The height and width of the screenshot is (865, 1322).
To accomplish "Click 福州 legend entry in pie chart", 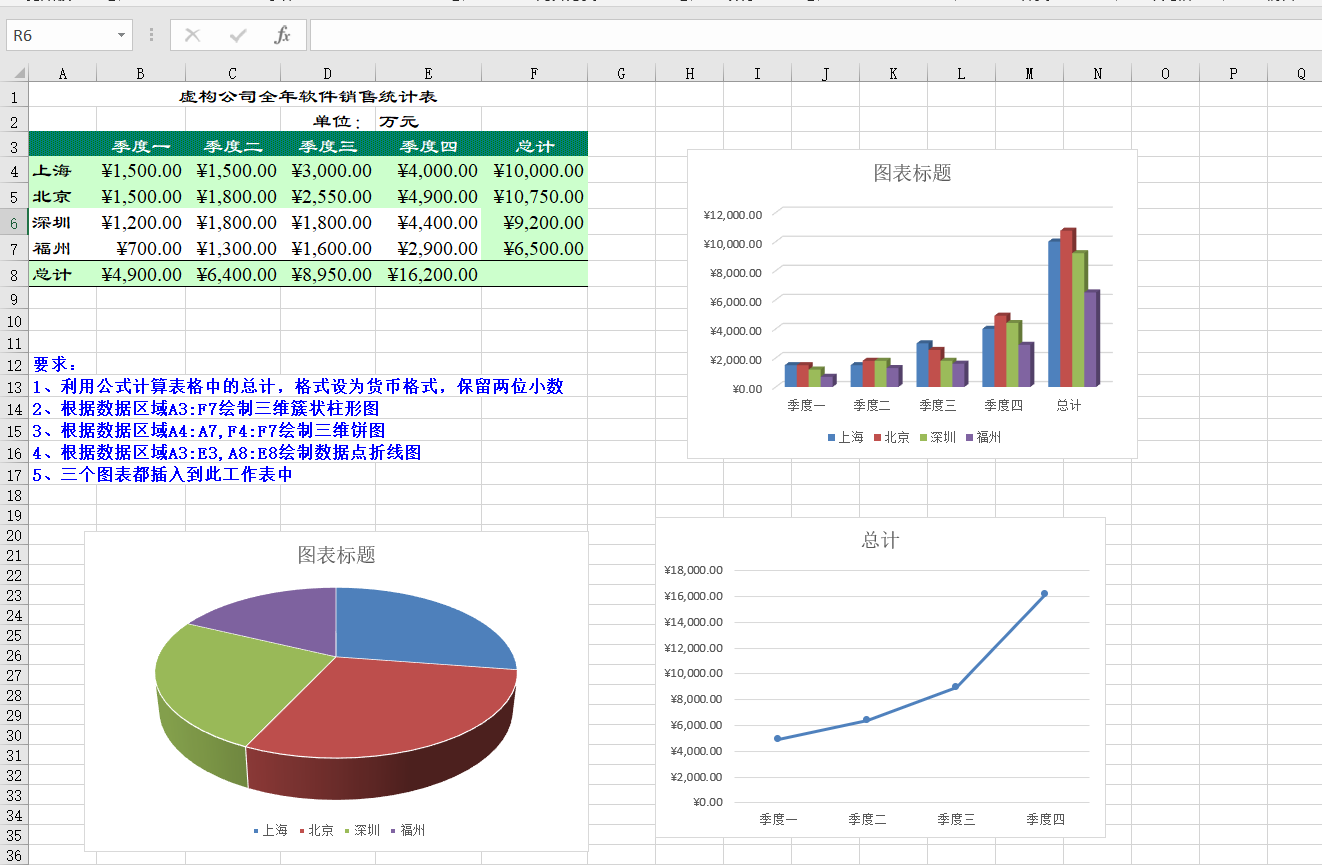I will coord(407,830).
